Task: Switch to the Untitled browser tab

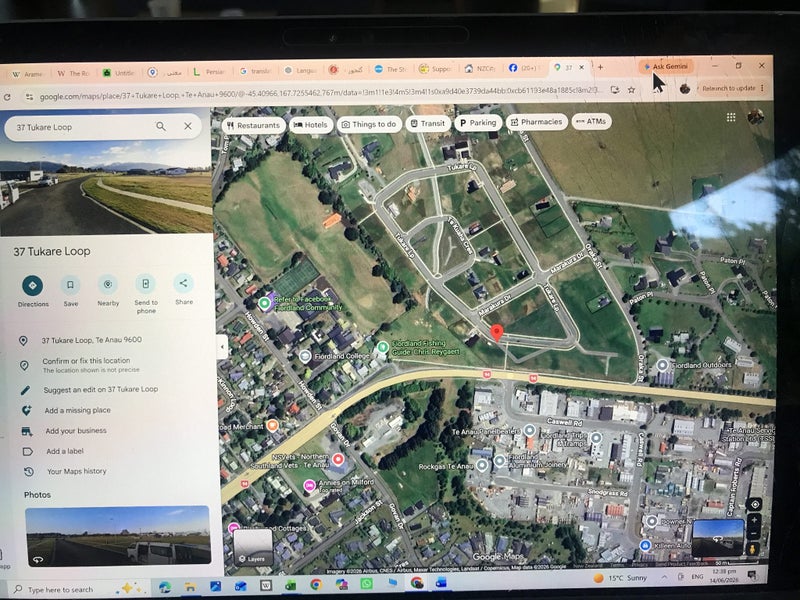Action: tap(118, 73)
